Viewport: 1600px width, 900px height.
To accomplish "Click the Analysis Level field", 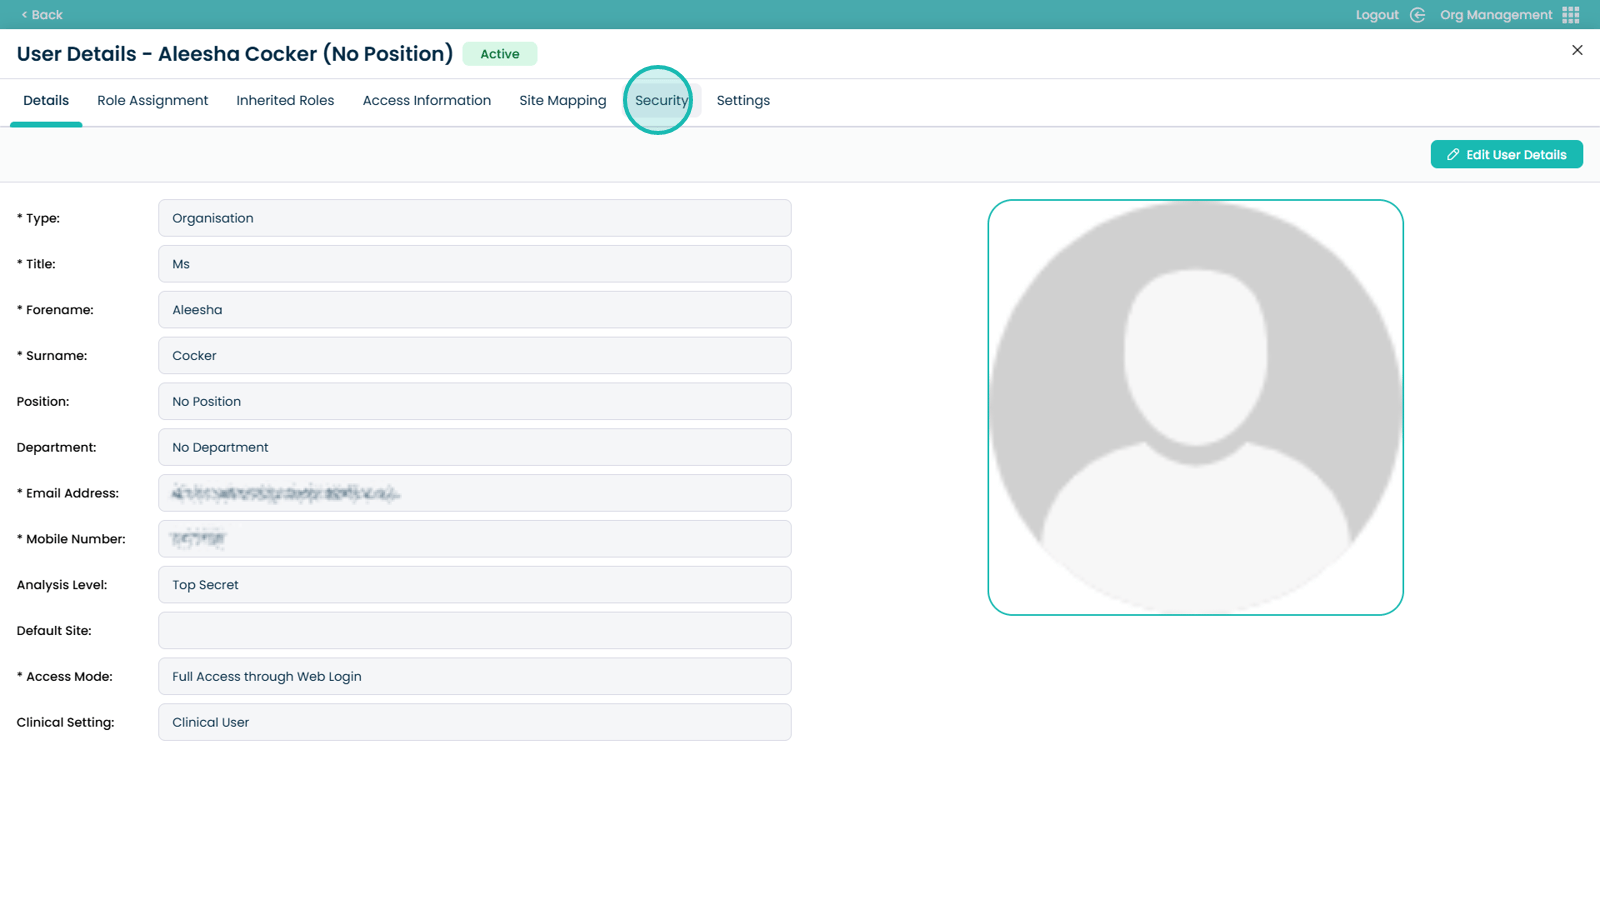I will pyautogui.click(x=474, y=585).
